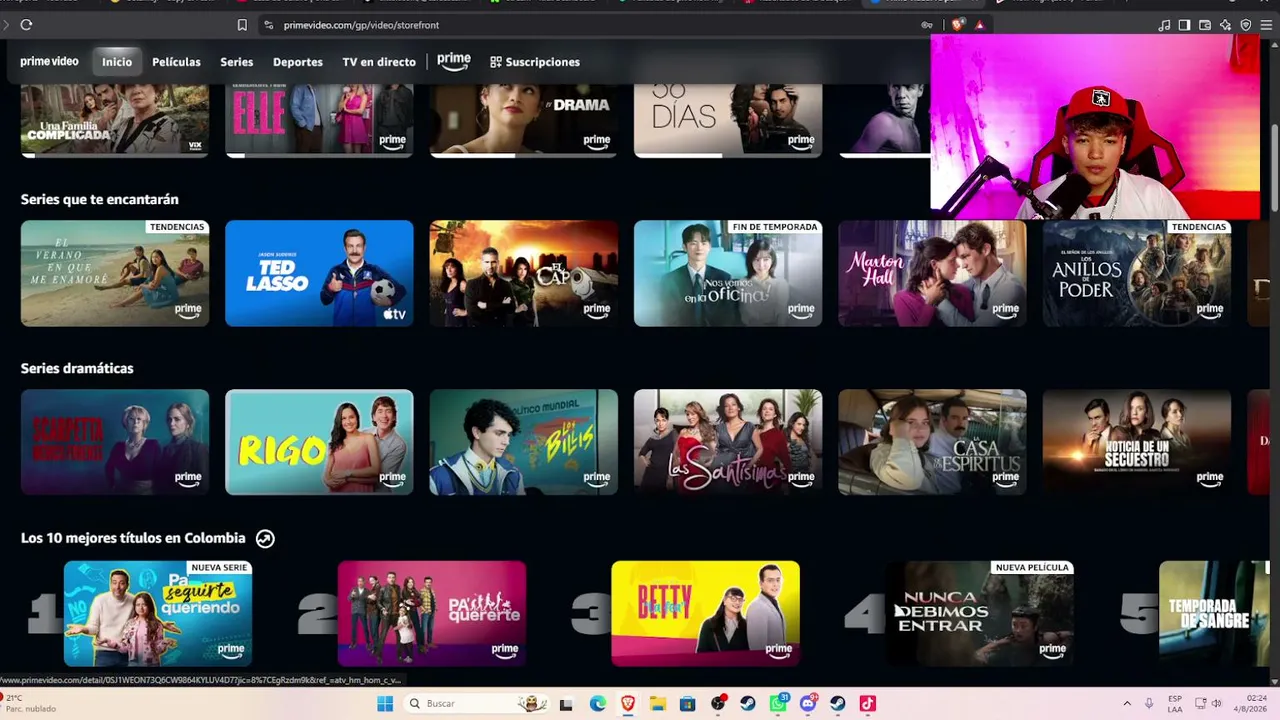
Task: Open the media control music note icon
Action: point(1164,25)
